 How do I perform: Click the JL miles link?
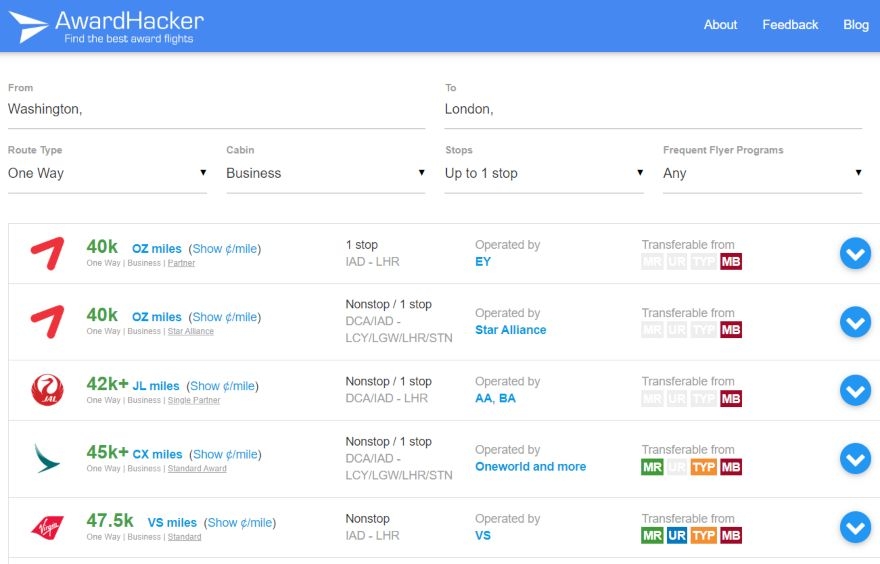155,386
